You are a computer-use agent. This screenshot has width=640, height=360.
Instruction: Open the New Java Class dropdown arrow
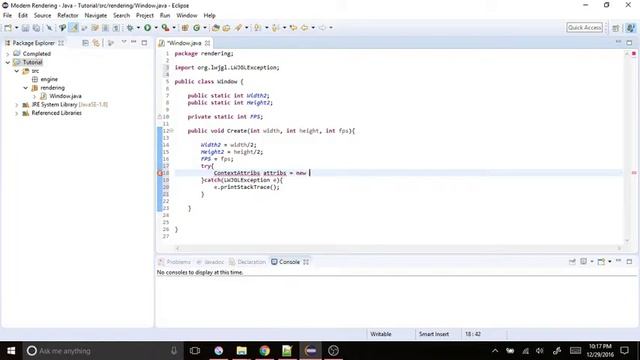point(205,28)
